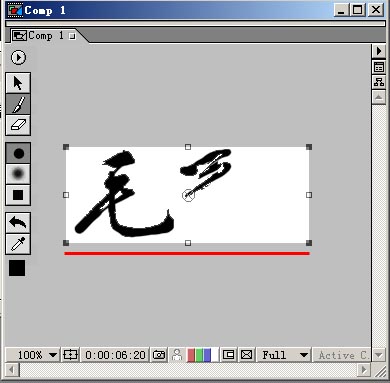Image resolution: width=390 pixels, height=383 pixels.
Task: Choose the square brush tip
Action: tap(18, 195)
